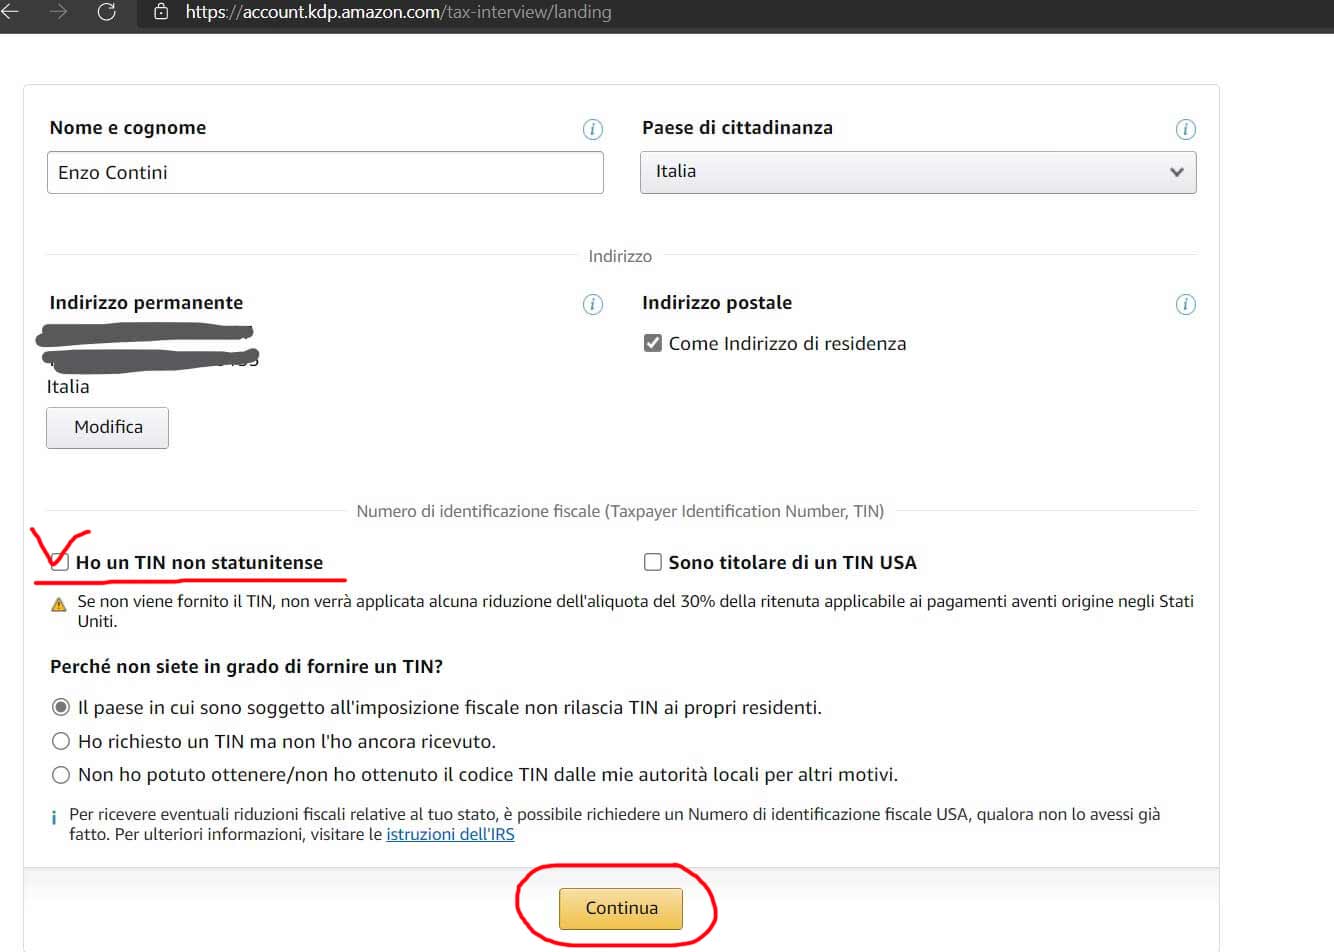
Task: Click the browser forward arrow
Action: click(x=58, y=13)
